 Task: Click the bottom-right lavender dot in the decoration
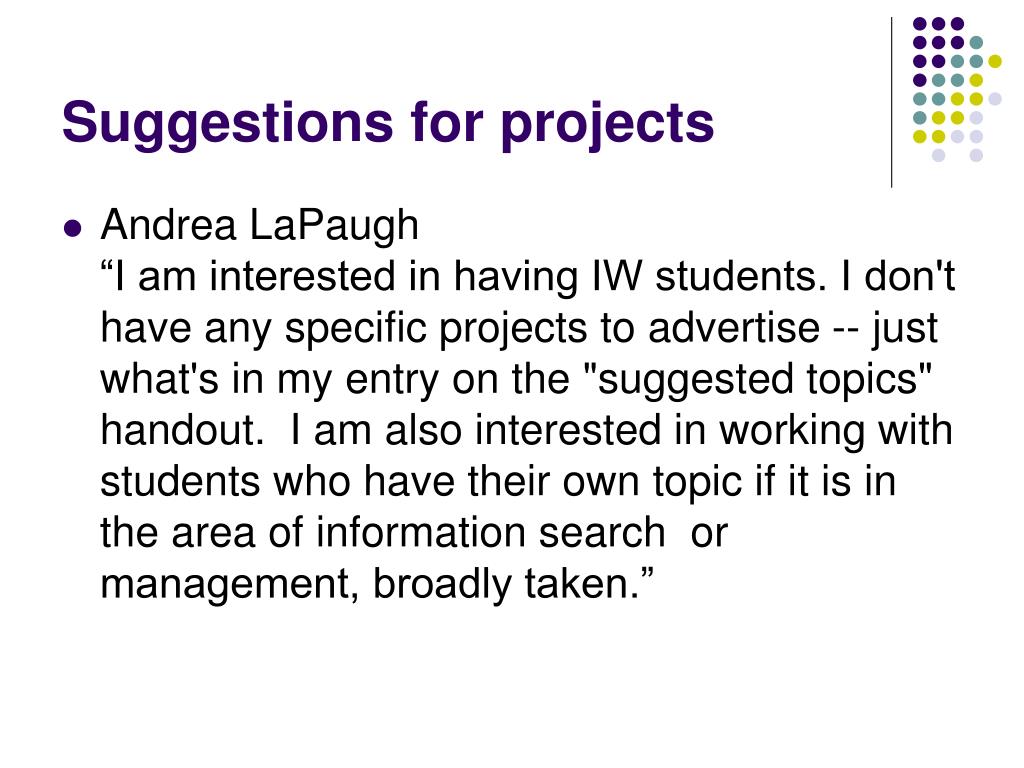(x=976, y=155)
